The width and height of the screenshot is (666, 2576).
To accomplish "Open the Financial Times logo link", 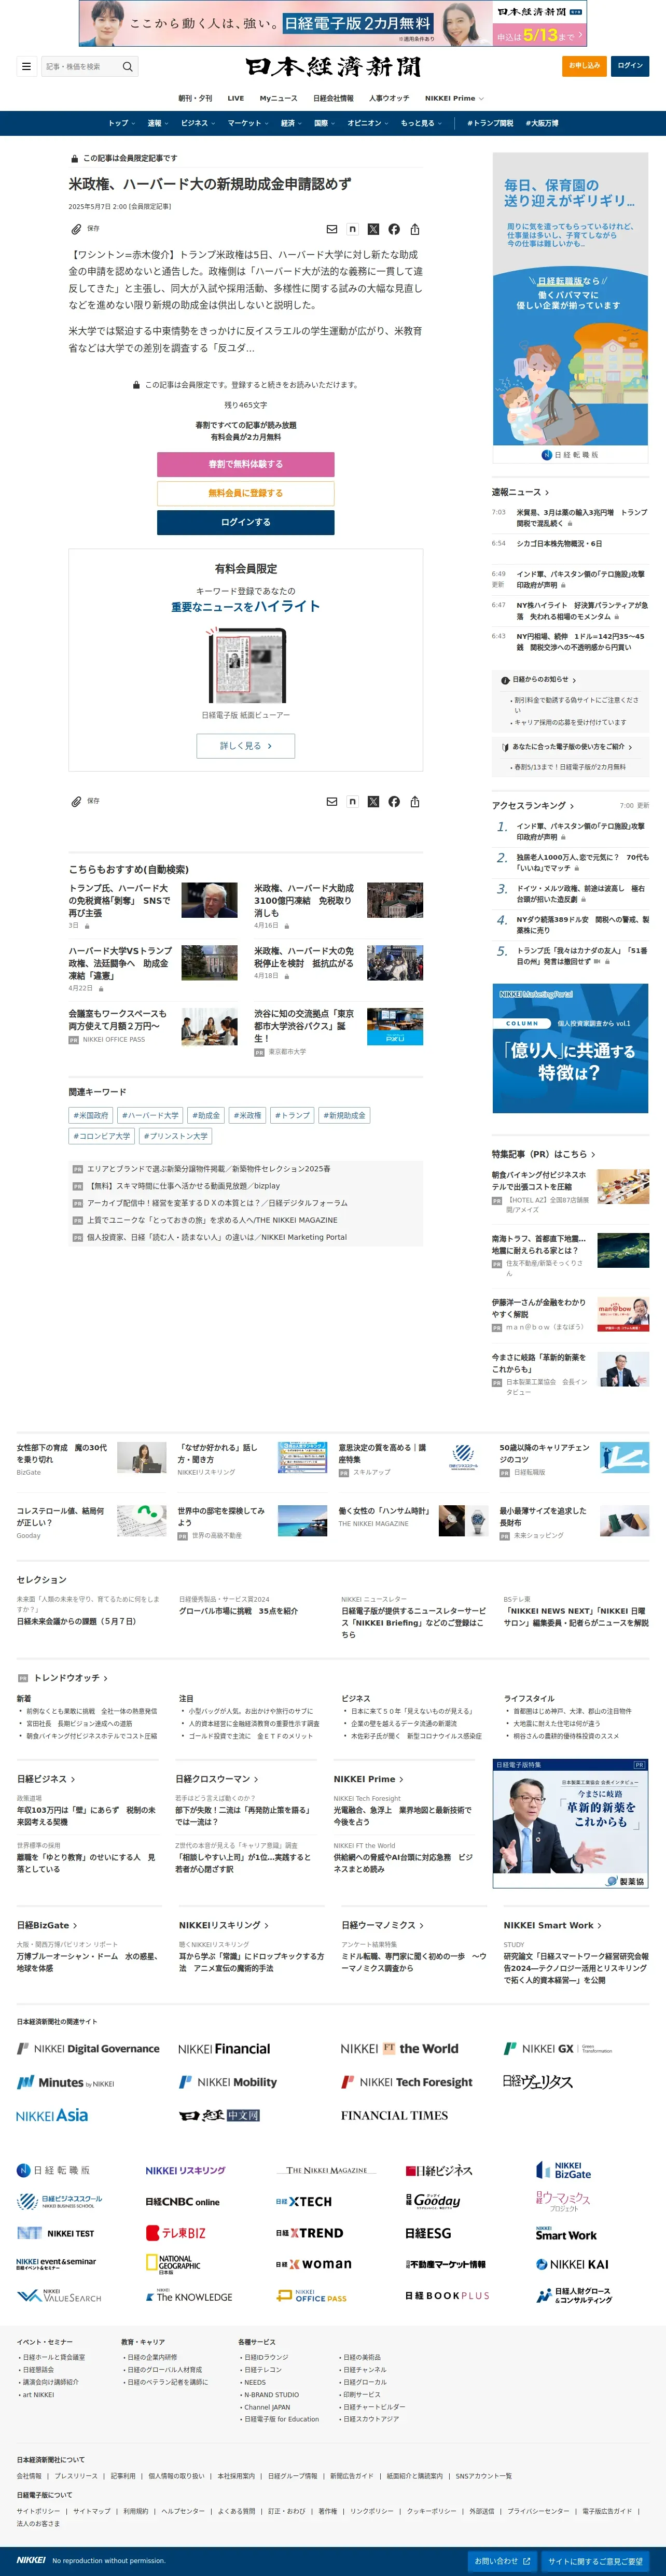I will pos(394,2115).
